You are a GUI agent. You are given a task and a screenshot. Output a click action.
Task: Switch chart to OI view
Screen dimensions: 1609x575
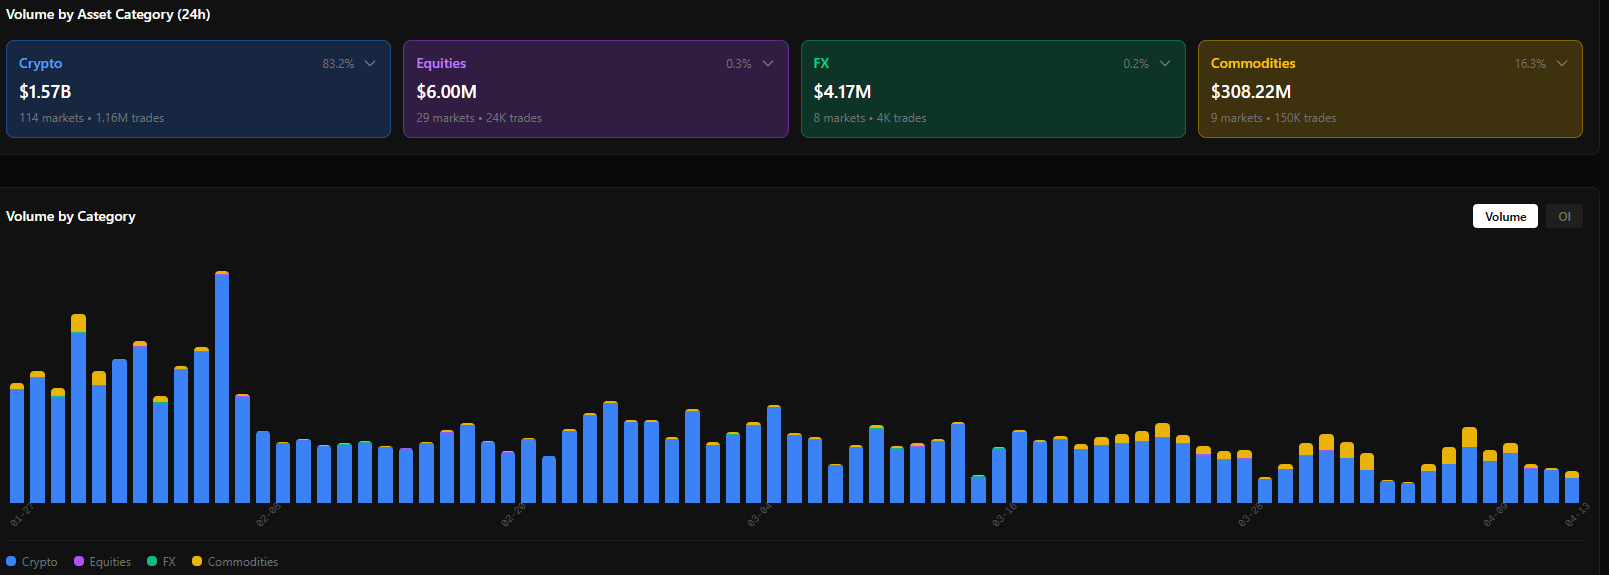tap(1564, 216)
